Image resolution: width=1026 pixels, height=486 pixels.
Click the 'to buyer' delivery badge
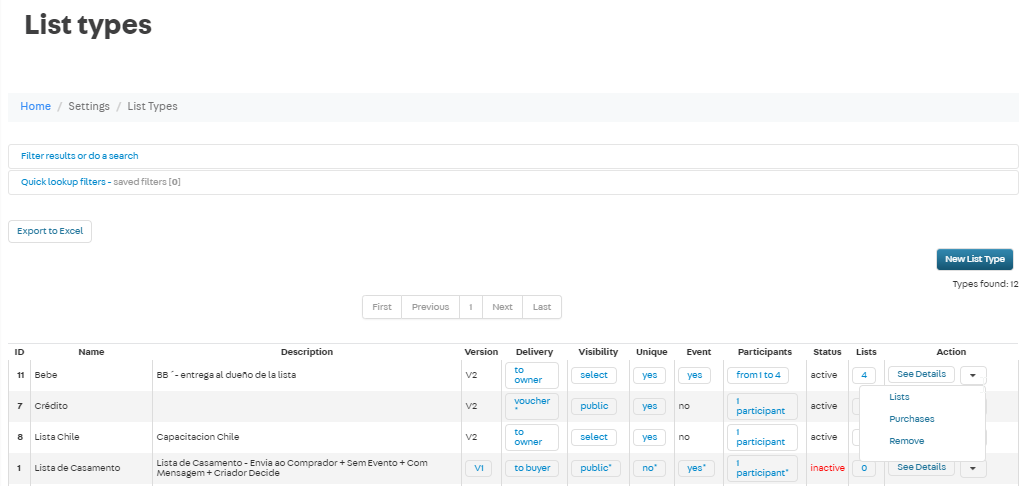click(531, 468)
